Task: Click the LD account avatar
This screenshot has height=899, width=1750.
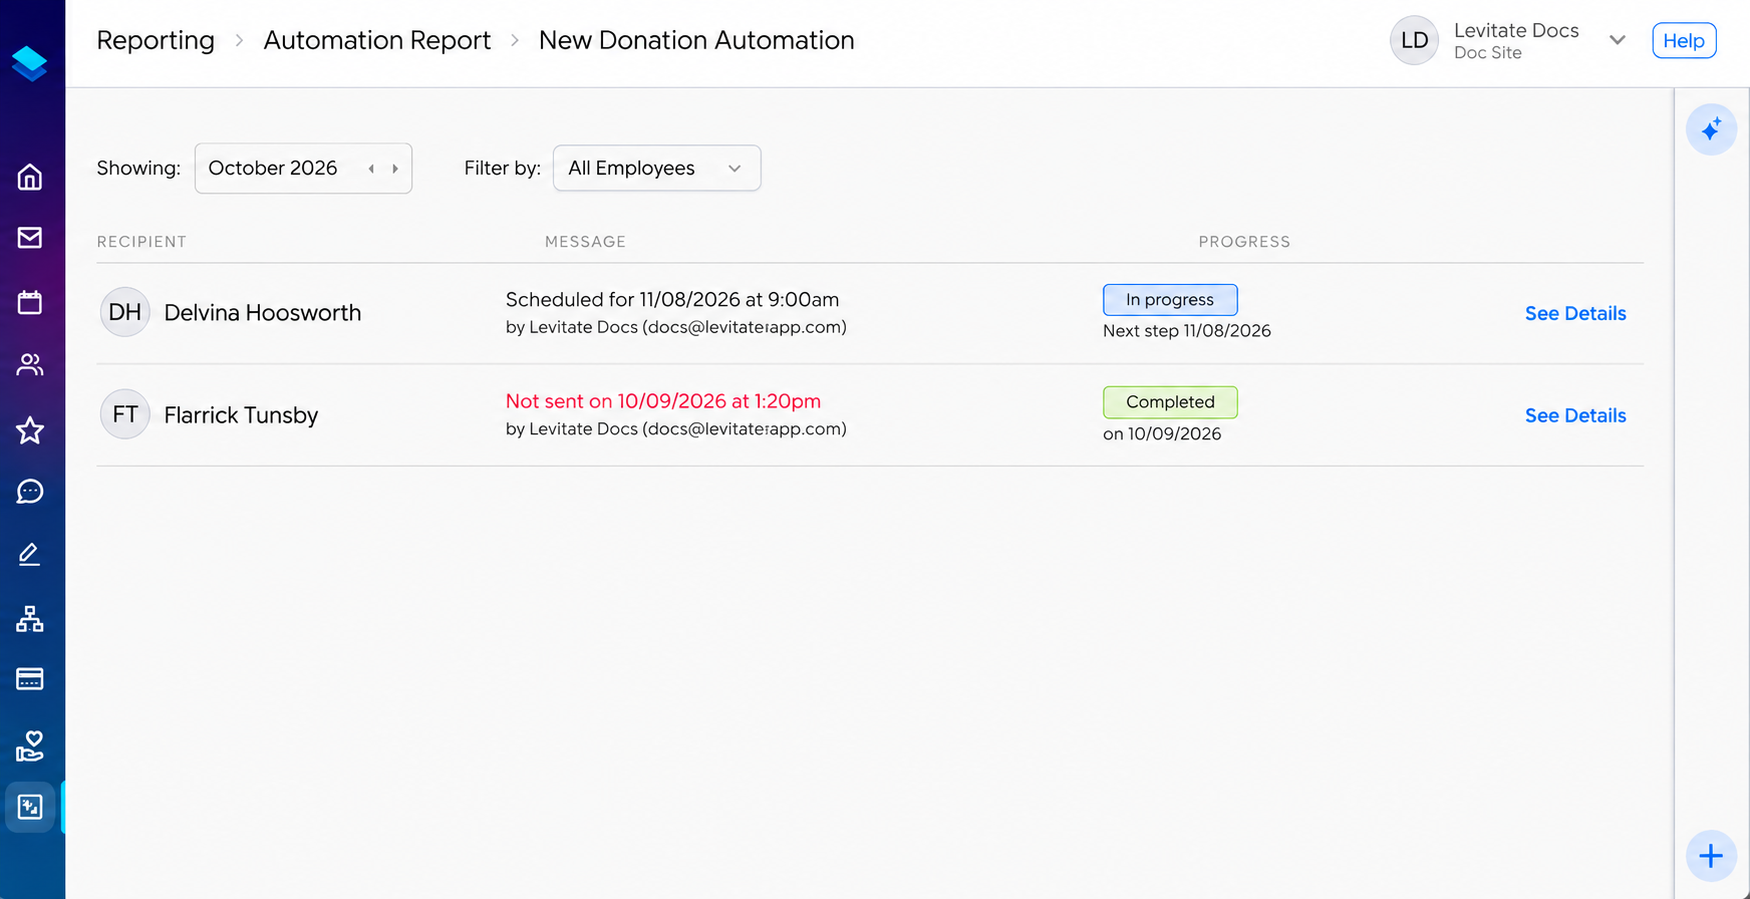Action: pyautogui.click(x=1414, y=40)
